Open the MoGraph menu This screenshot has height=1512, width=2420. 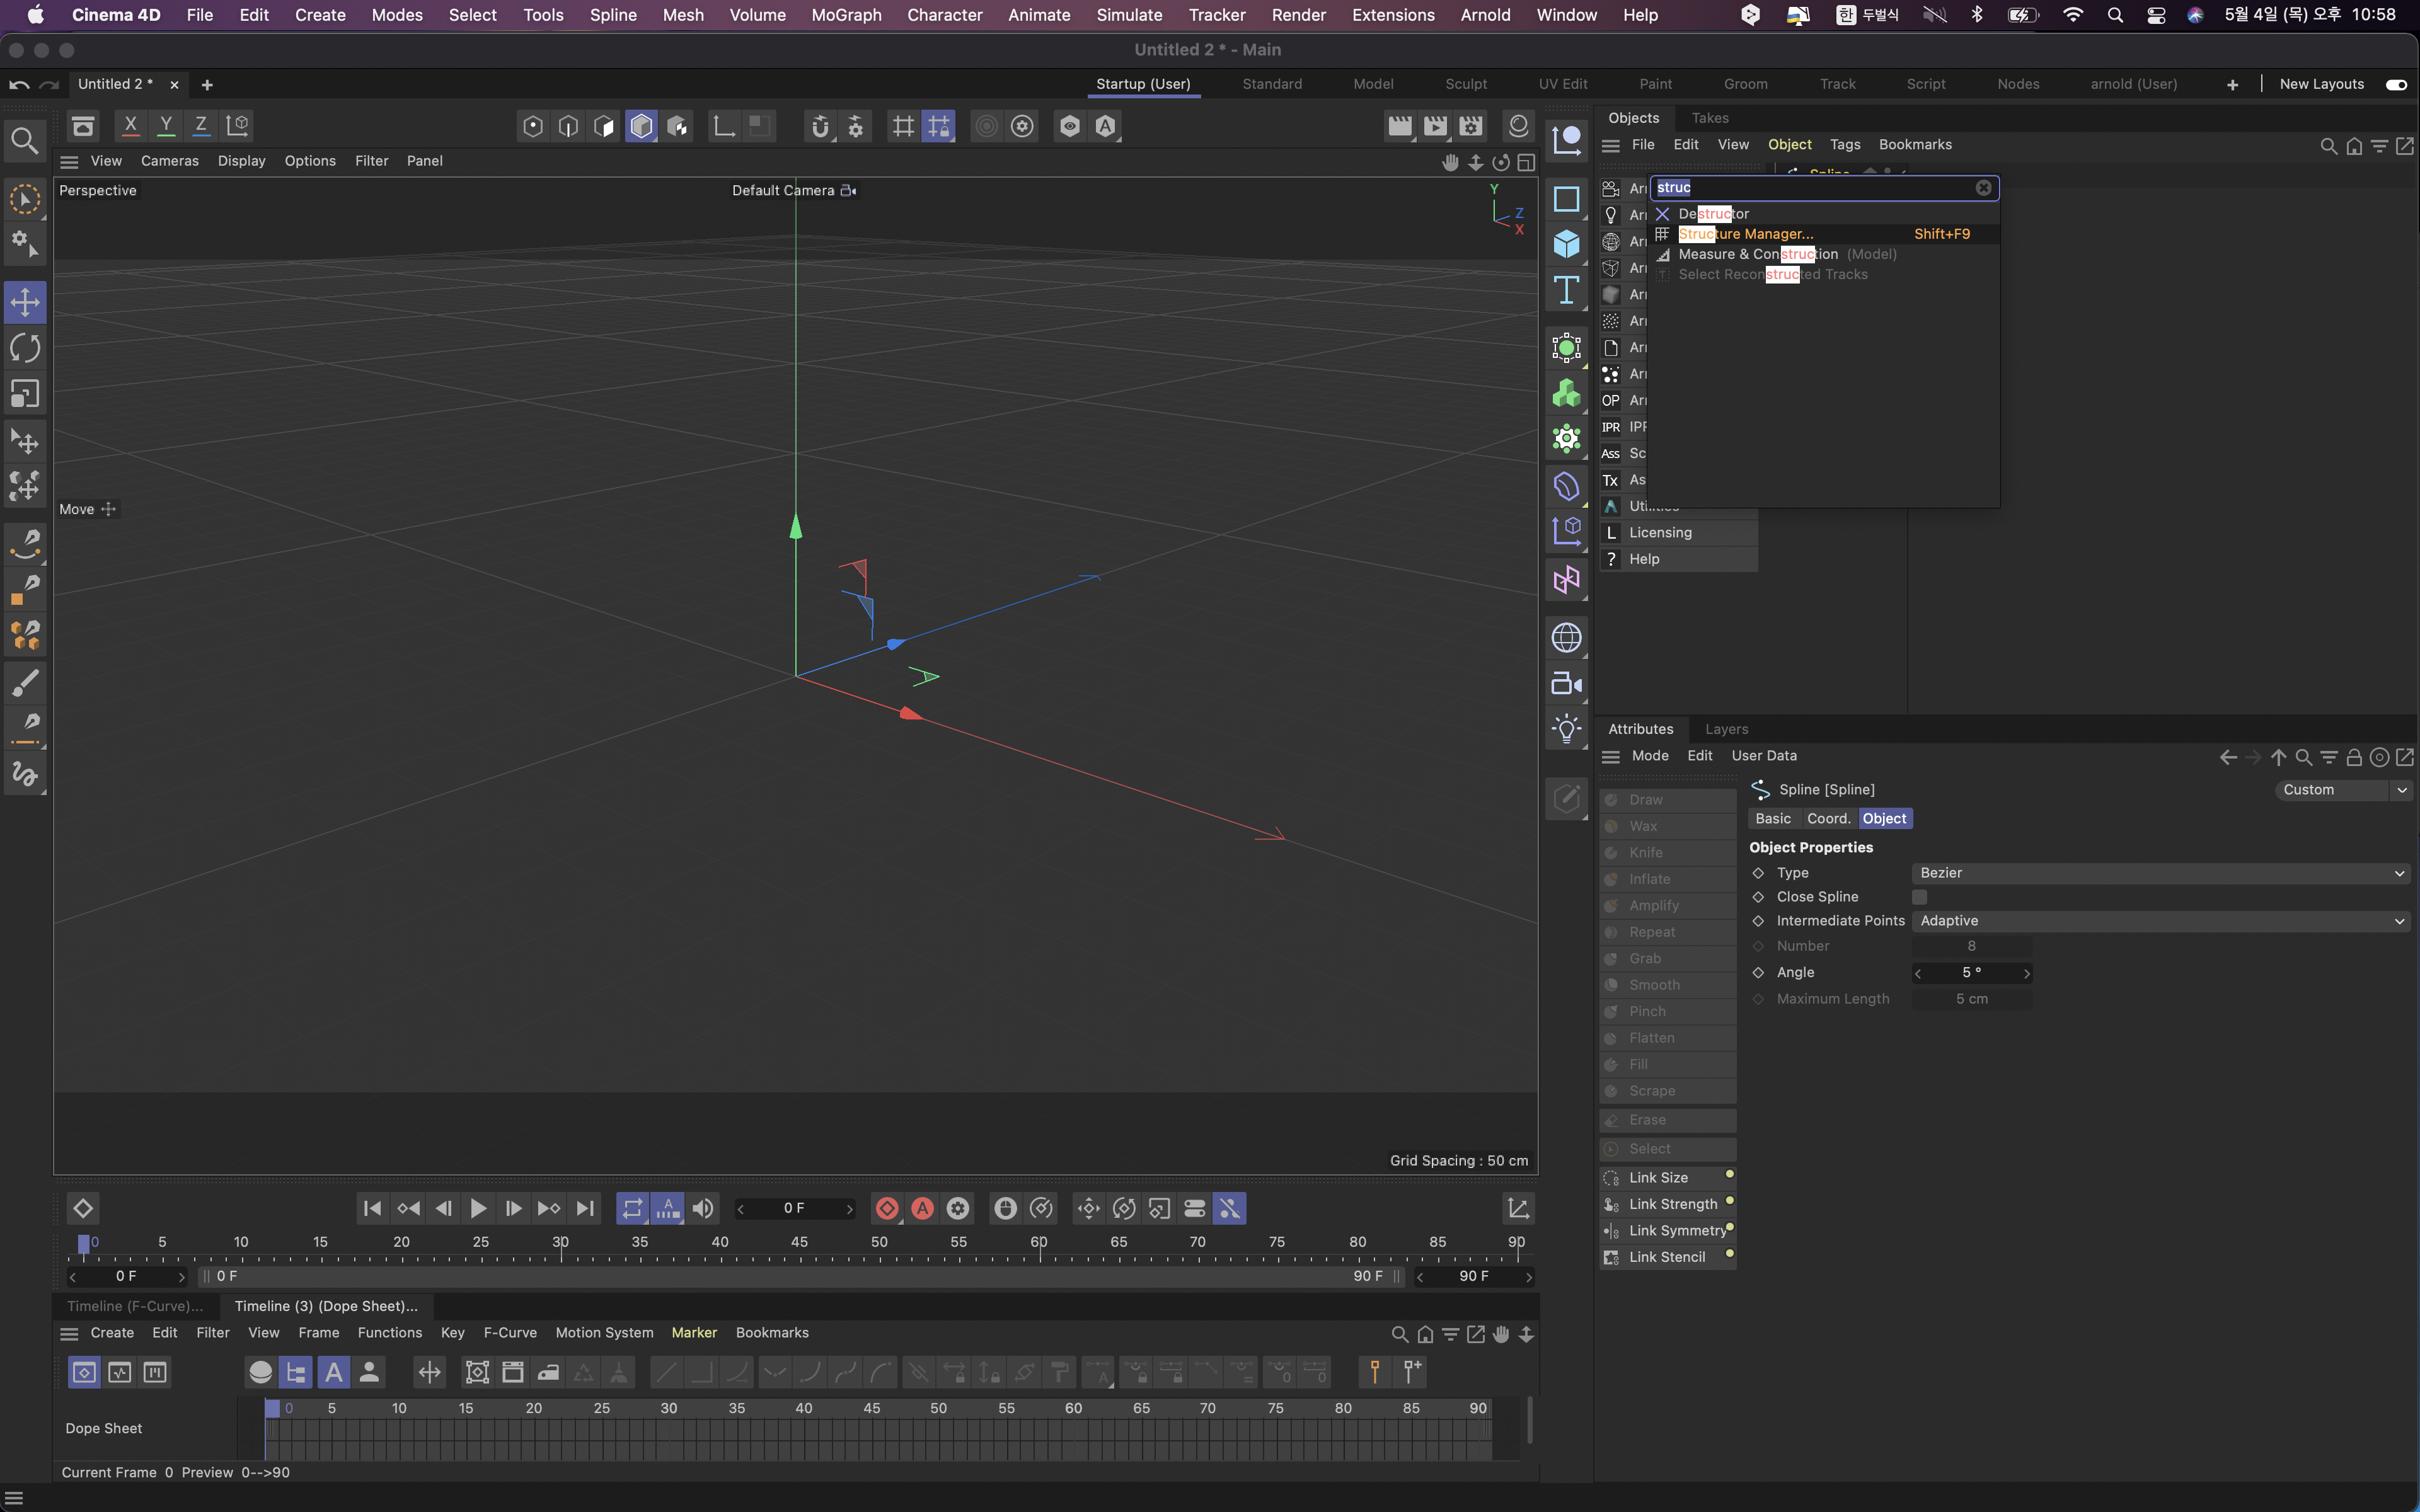846,15
